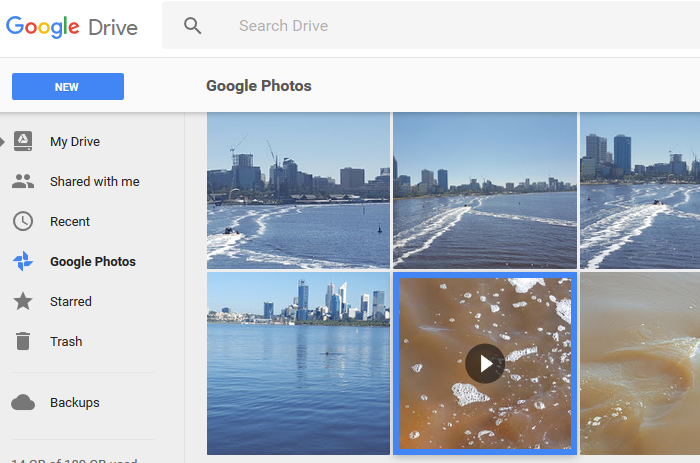Click the Google Photos pinwheel icon

[x=23, y=261]
